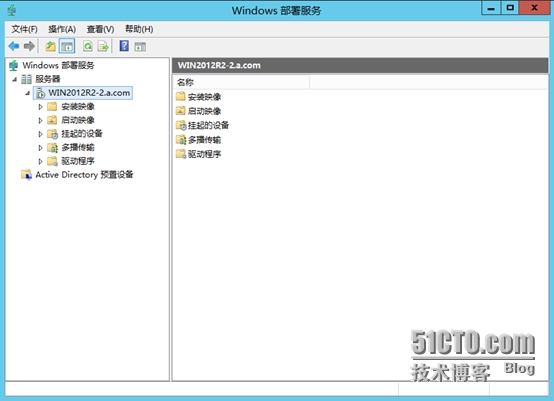554x401 pixels.
Task: Expand the 多播传输 tree node
Action: 40,148
